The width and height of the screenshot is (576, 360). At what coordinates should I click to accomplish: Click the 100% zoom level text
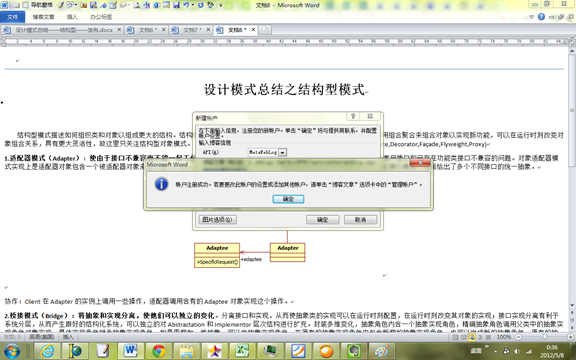click(504, 337)
